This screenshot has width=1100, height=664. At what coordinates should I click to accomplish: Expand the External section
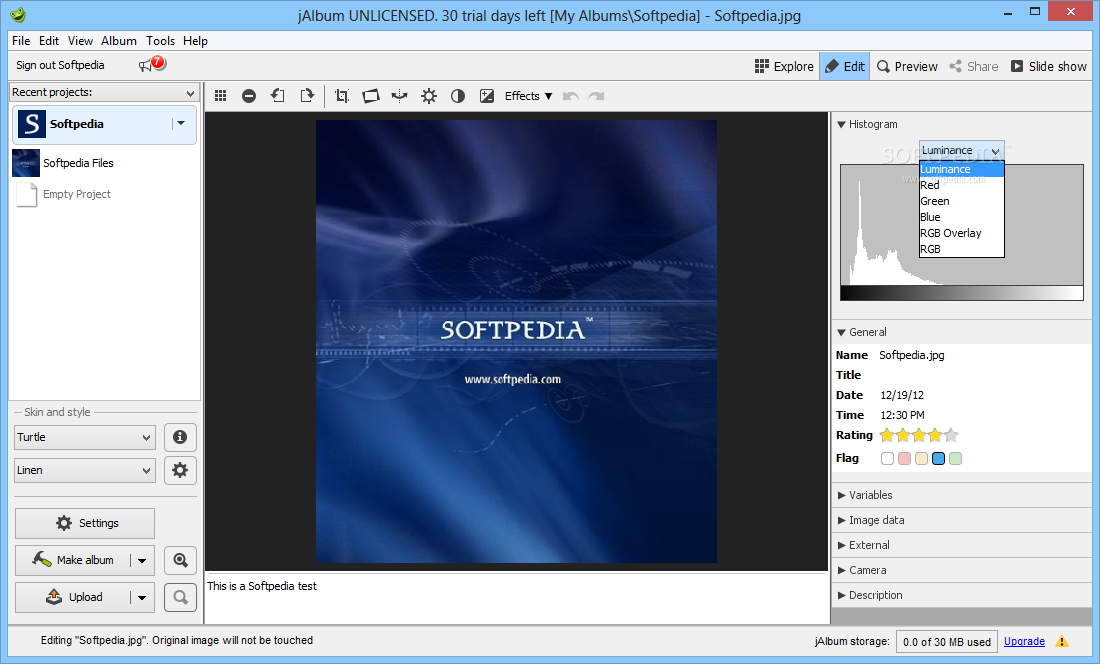click(841, 545)
